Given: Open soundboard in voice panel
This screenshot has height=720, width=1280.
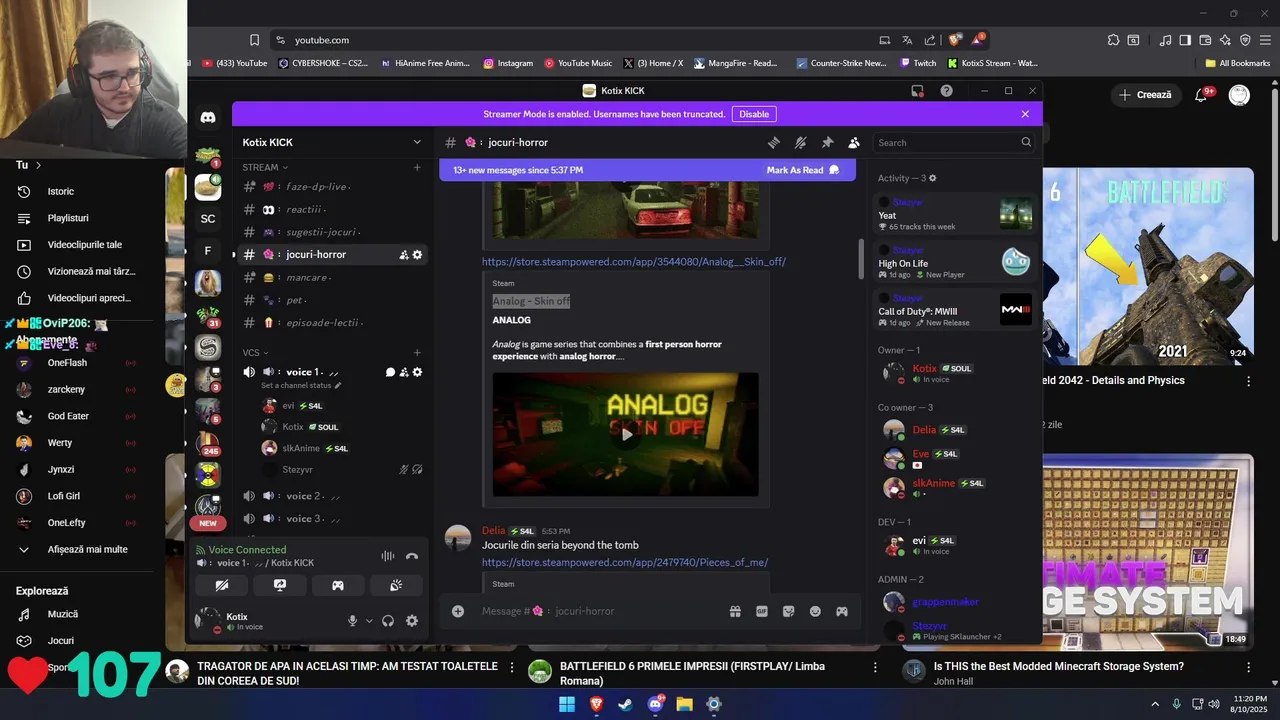Looking at the screenshot, I should (396, 585).
